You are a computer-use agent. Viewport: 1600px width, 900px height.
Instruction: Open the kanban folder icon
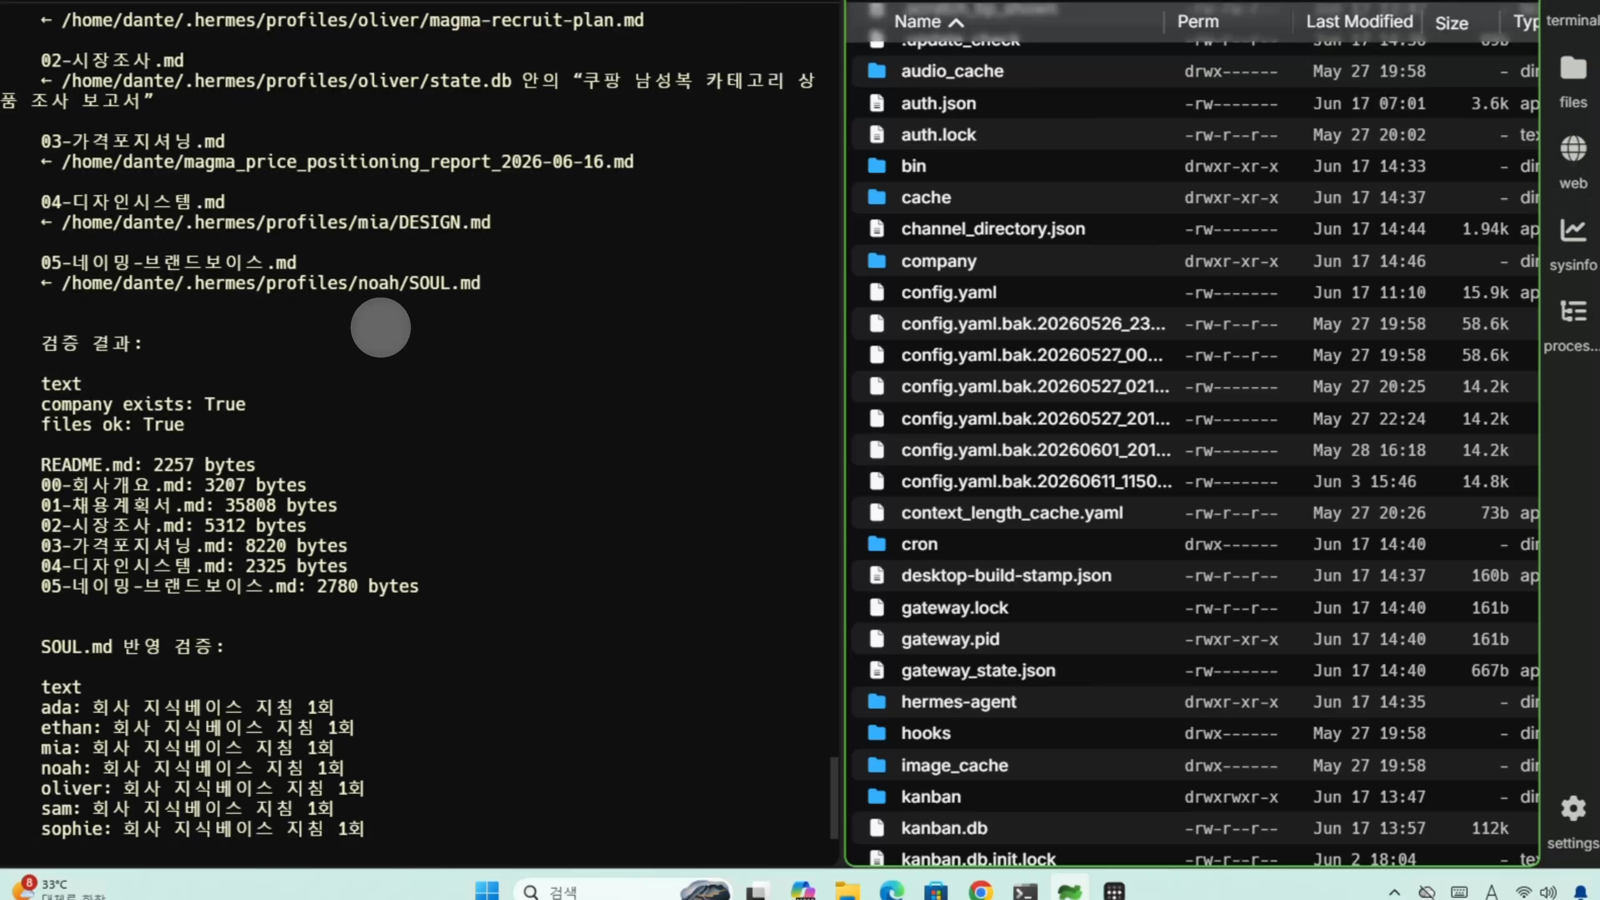coord(877,796)
